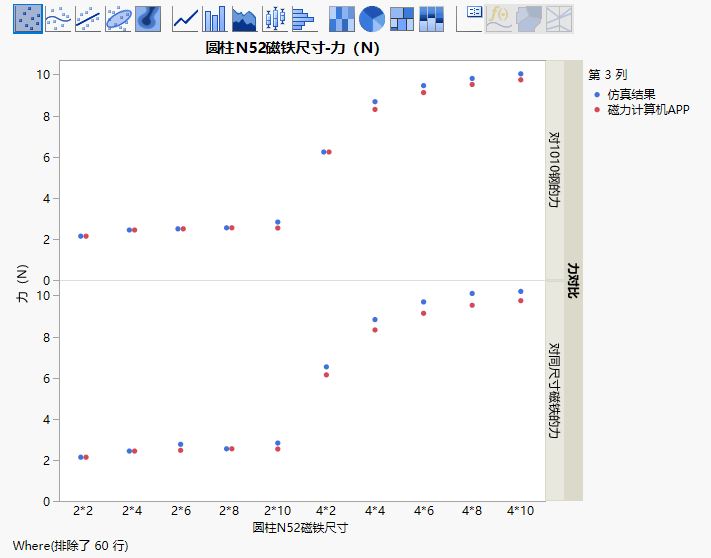Choose the Line of Fit element
Viewport: 711px width, 558px height.
[88, 18]
